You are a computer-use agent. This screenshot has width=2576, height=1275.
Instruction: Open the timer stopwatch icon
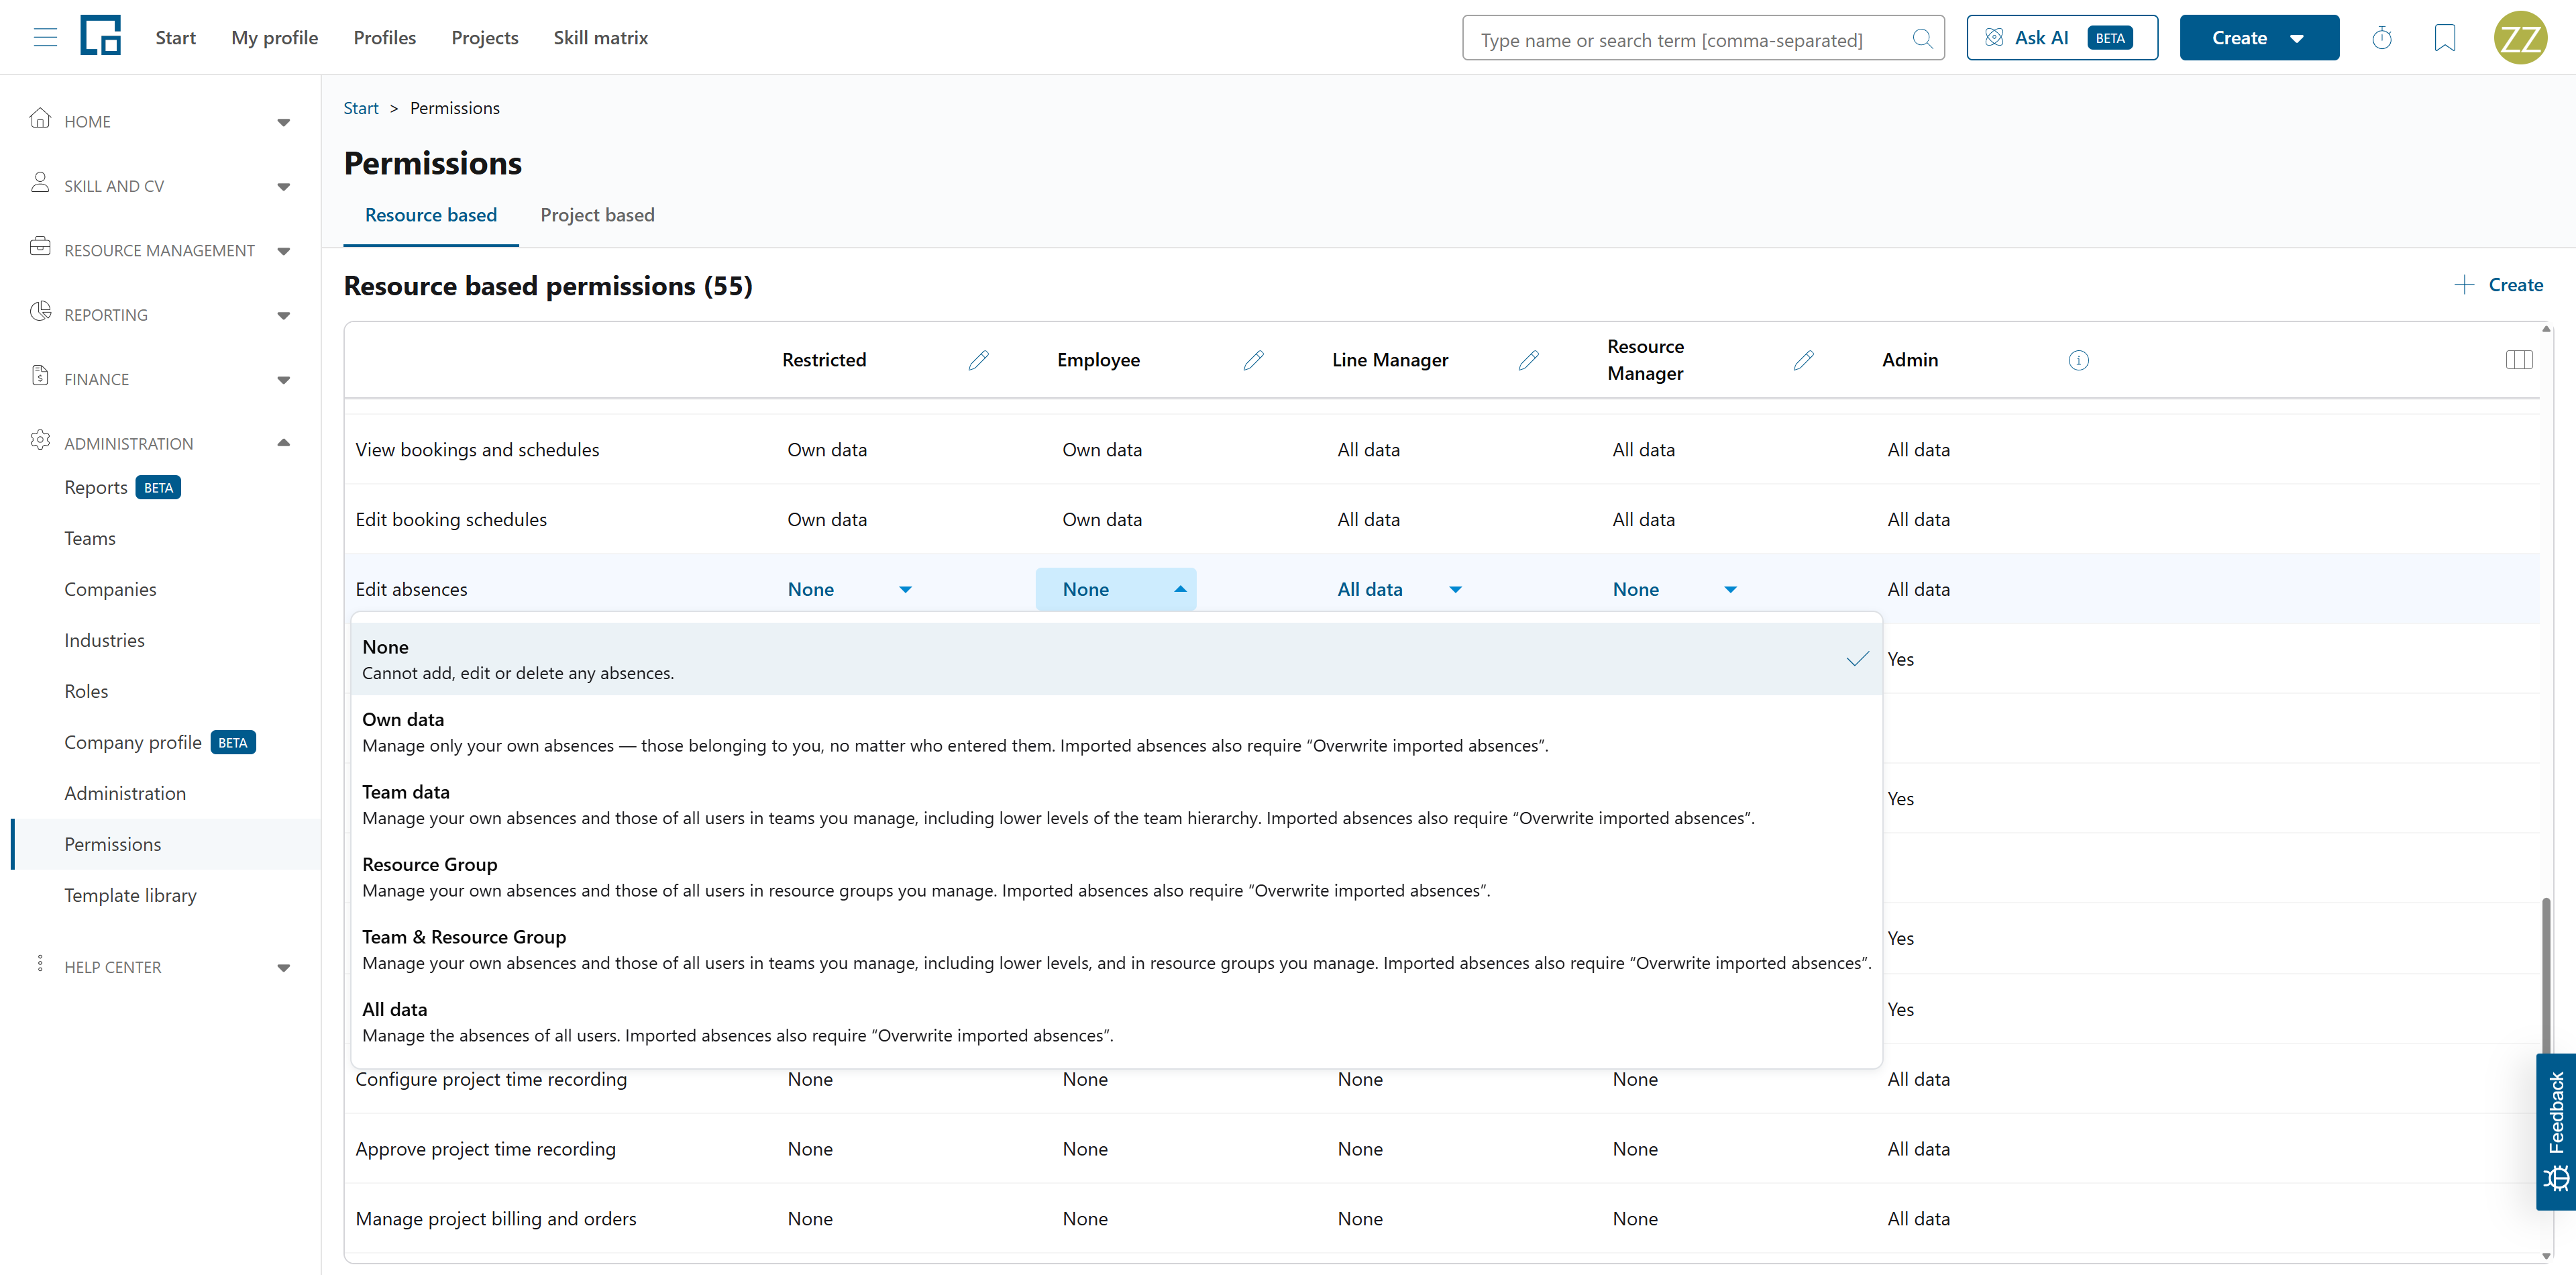pos(2382,38)
